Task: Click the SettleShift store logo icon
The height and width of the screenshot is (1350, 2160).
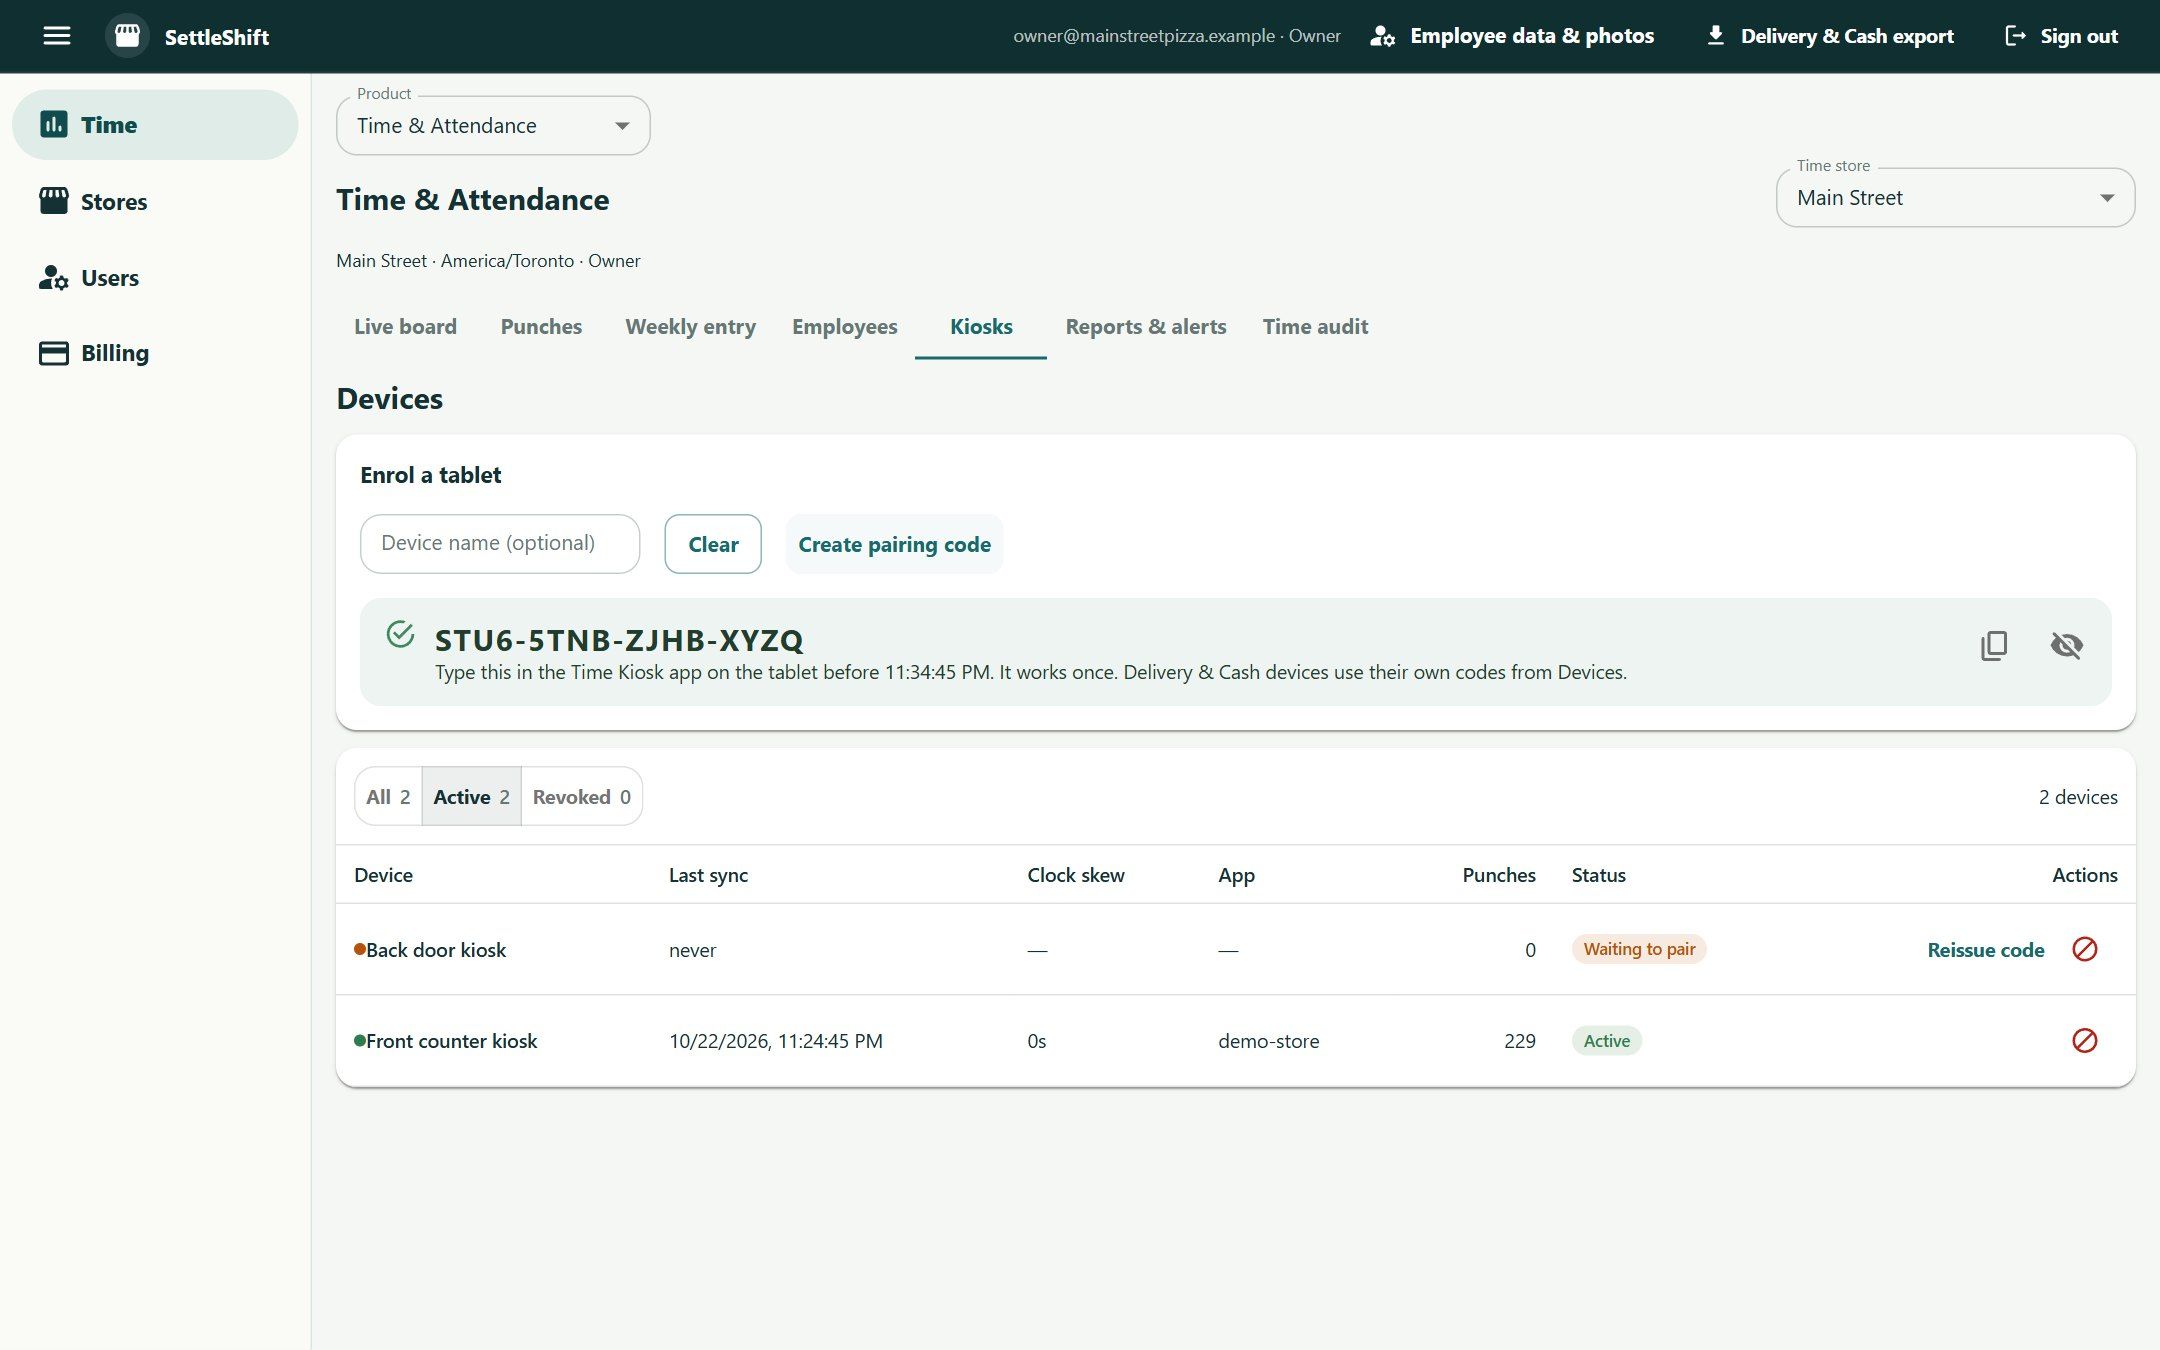Action: click(127, 36)
